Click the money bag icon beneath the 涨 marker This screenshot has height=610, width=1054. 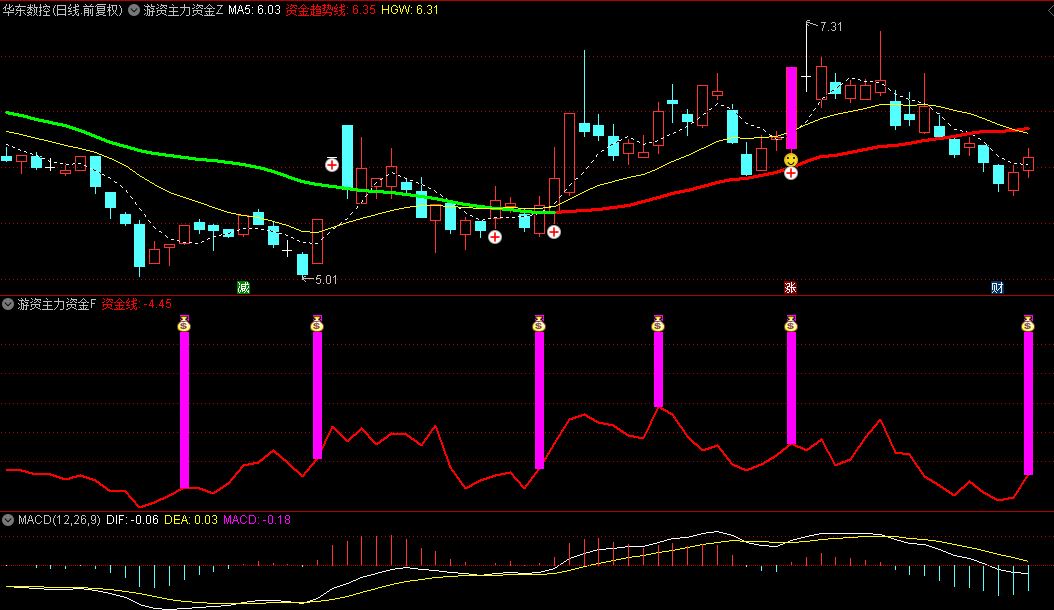tap(791, 324)
